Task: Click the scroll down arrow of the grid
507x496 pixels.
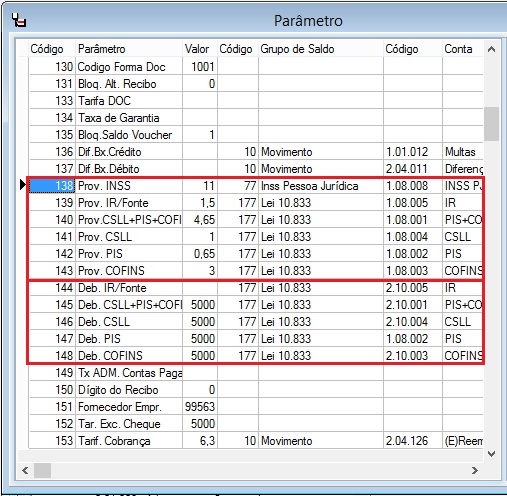Action: 491,454
